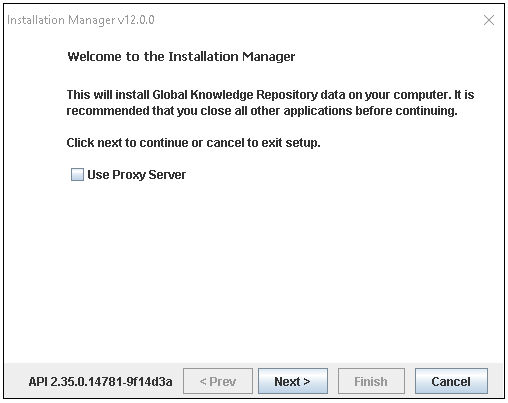Viewport: 508px width, 403px height.
Task: Click the phrase 'cancel to exit setup'
Action: (263, 143)
